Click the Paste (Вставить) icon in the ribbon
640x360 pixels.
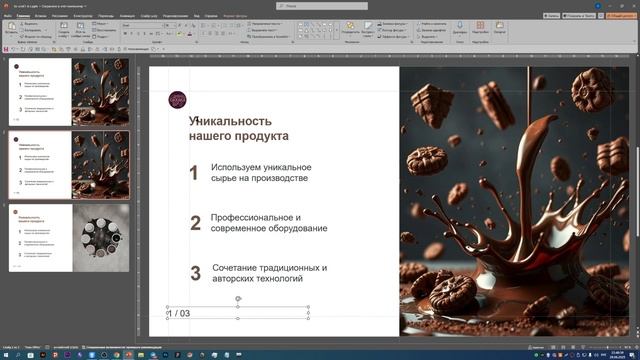coord(11,28)
